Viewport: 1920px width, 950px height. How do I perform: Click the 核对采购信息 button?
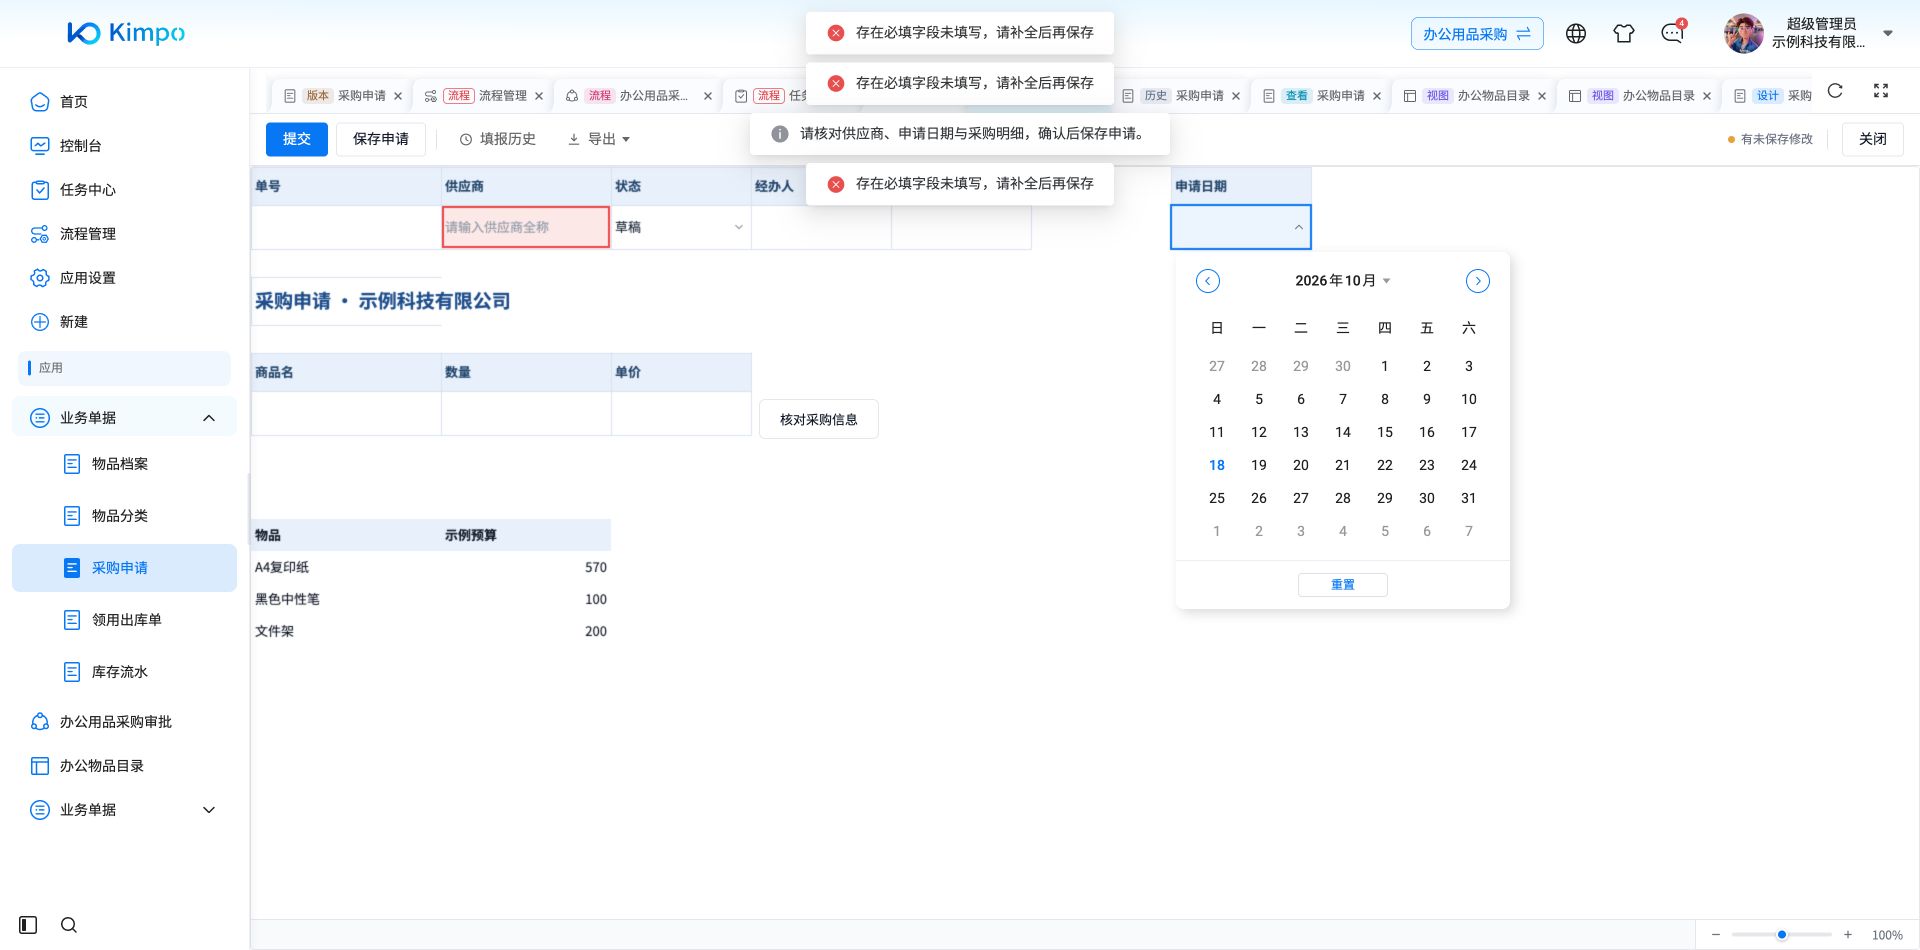[819, 420]
